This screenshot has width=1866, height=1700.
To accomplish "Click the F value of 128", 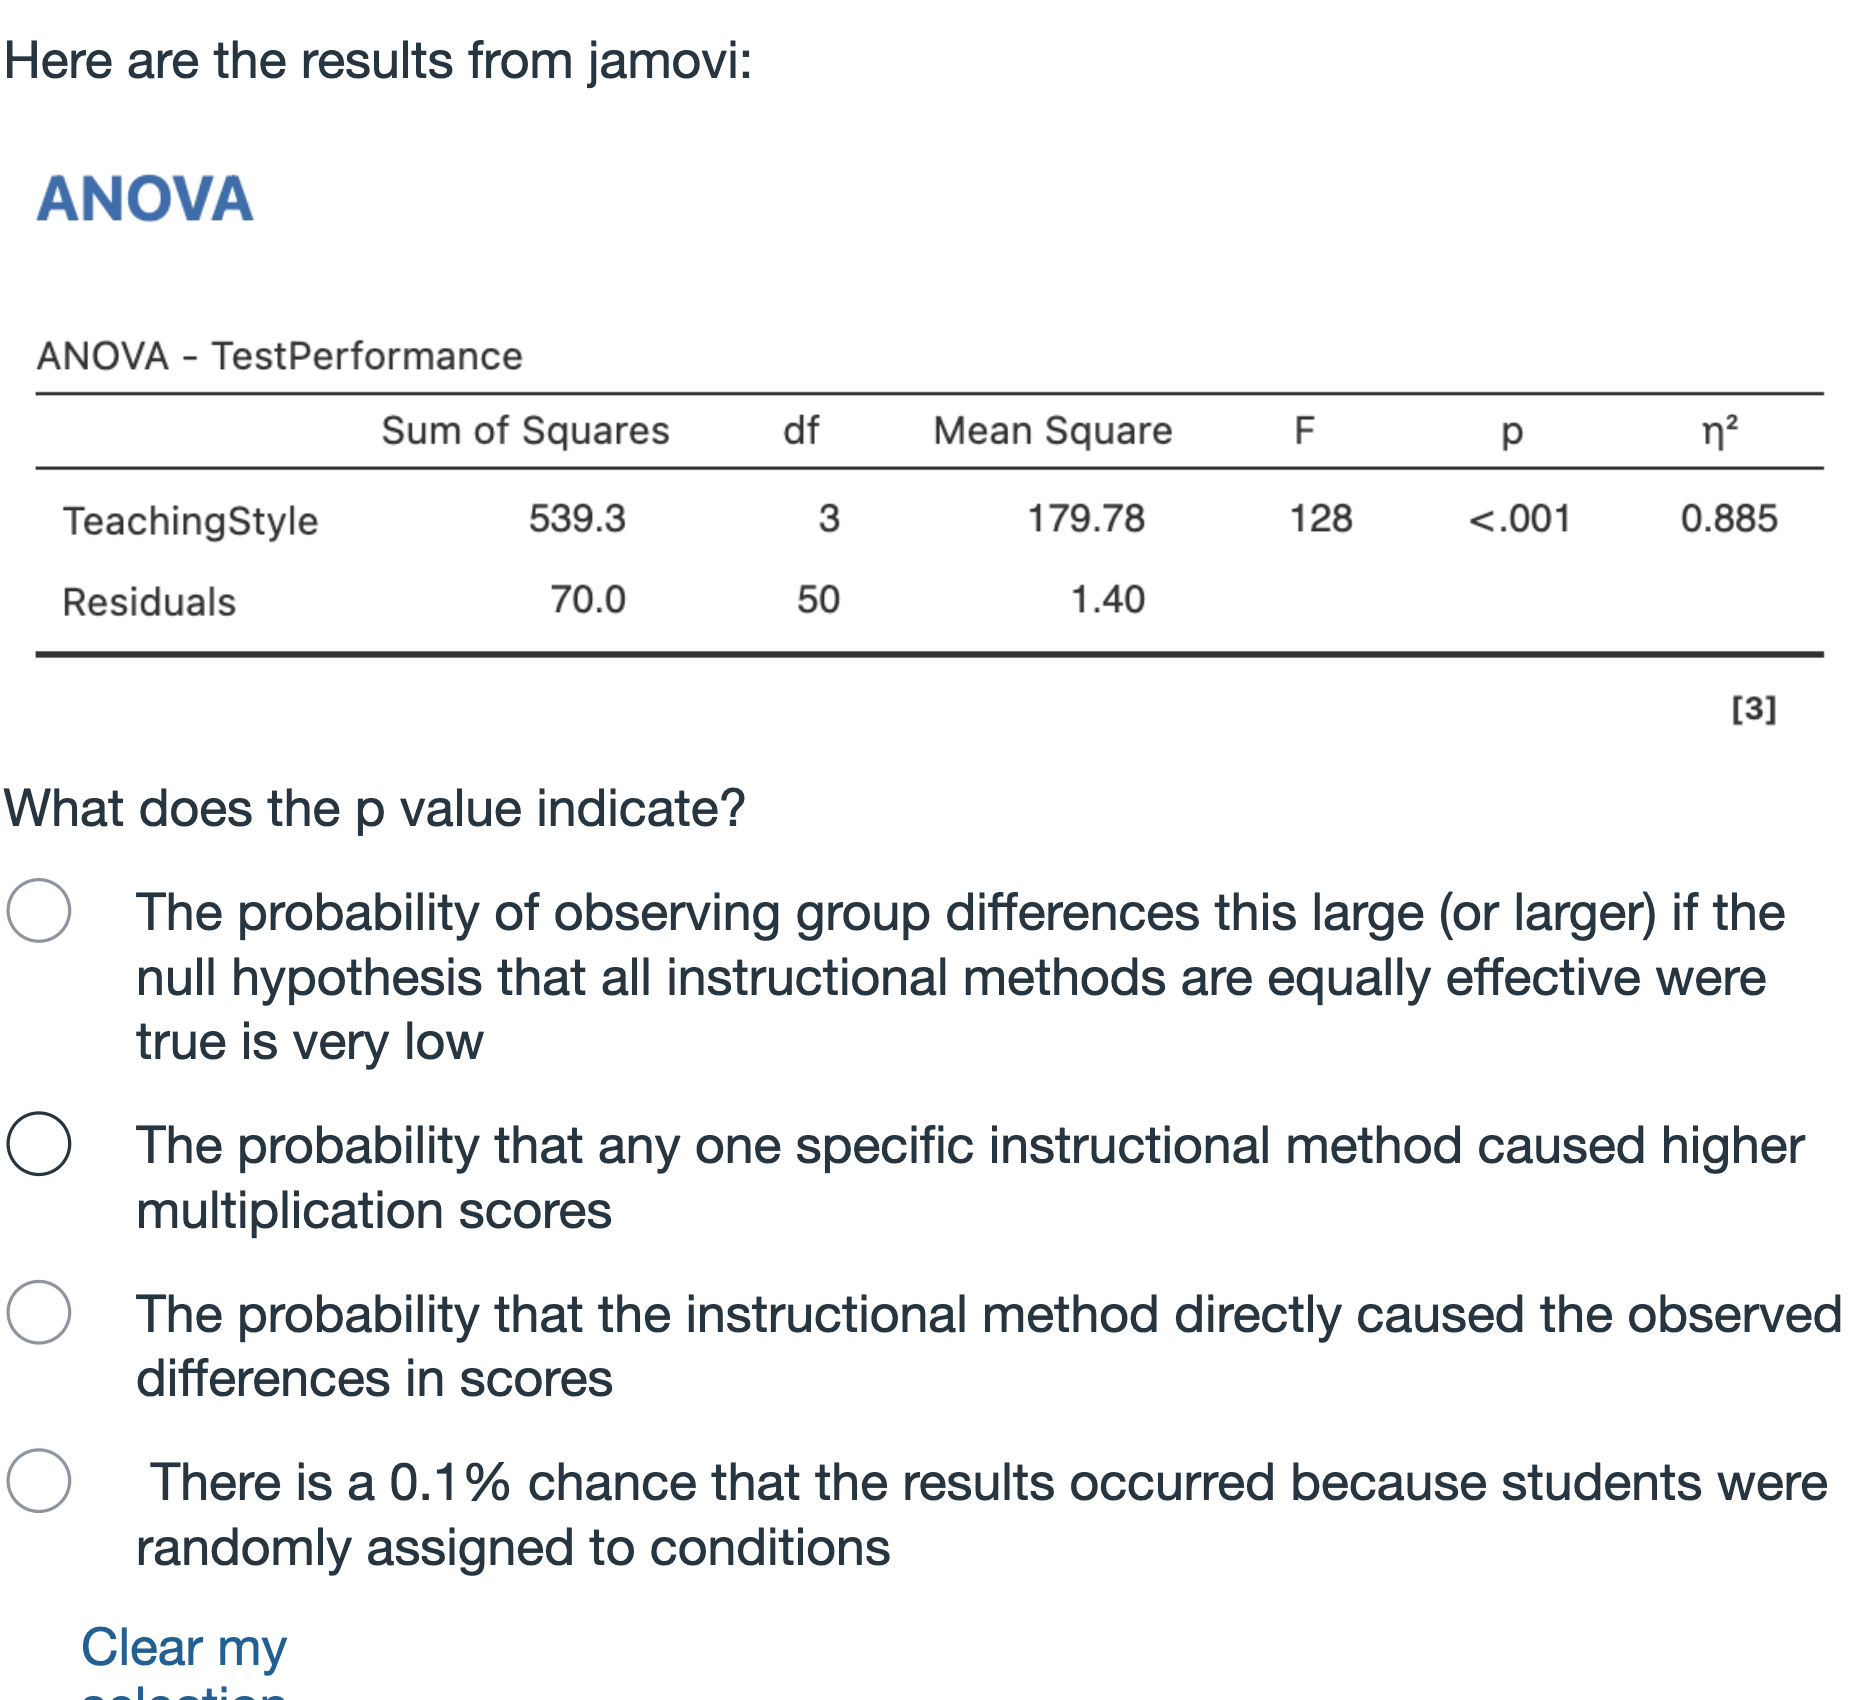I will point(1320,519).
